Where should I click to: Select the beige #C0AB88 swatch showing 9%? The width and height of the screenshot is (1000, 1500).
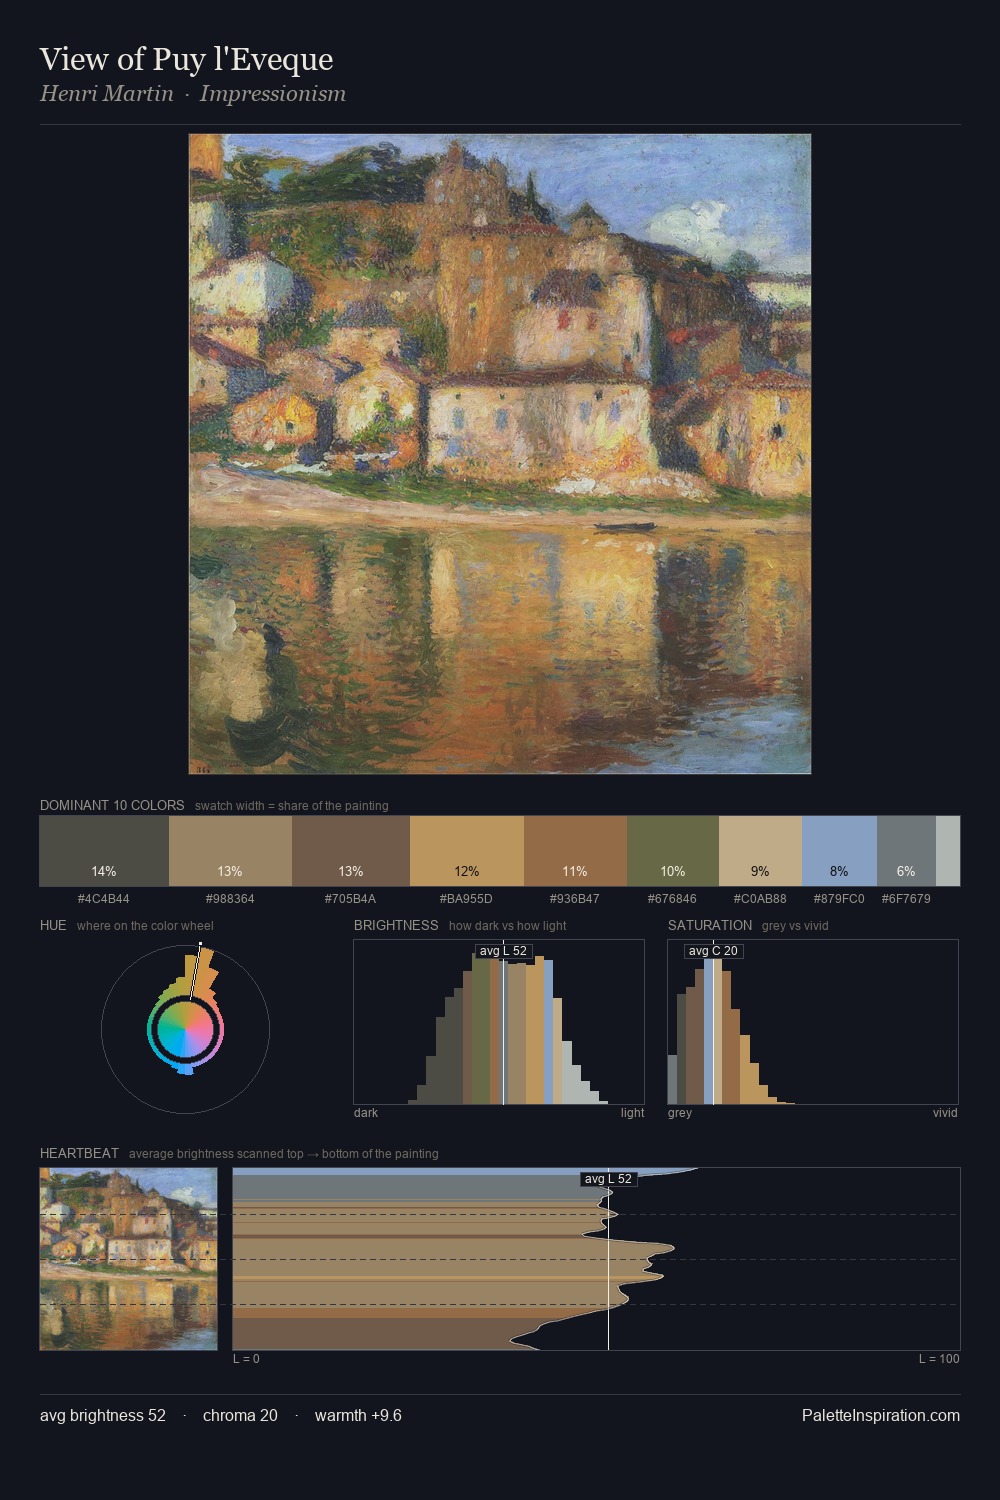(x=760, y=851)
